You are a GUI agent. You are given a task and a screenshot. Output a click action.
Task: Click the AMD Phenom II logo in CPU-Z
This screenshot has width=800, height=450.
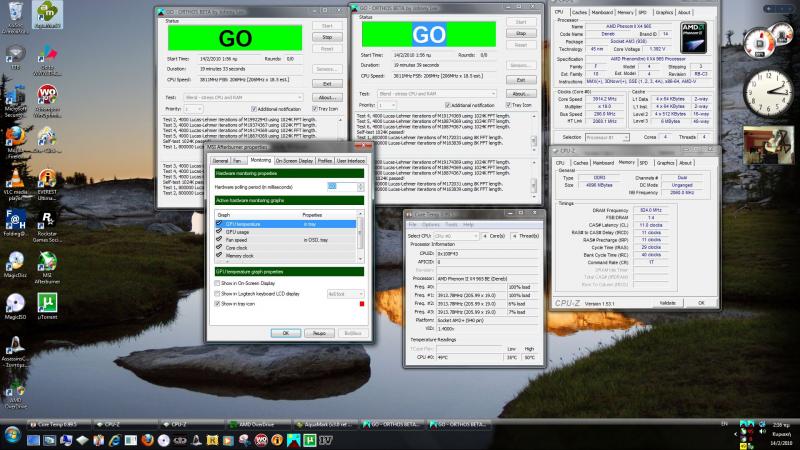(693, 37)
